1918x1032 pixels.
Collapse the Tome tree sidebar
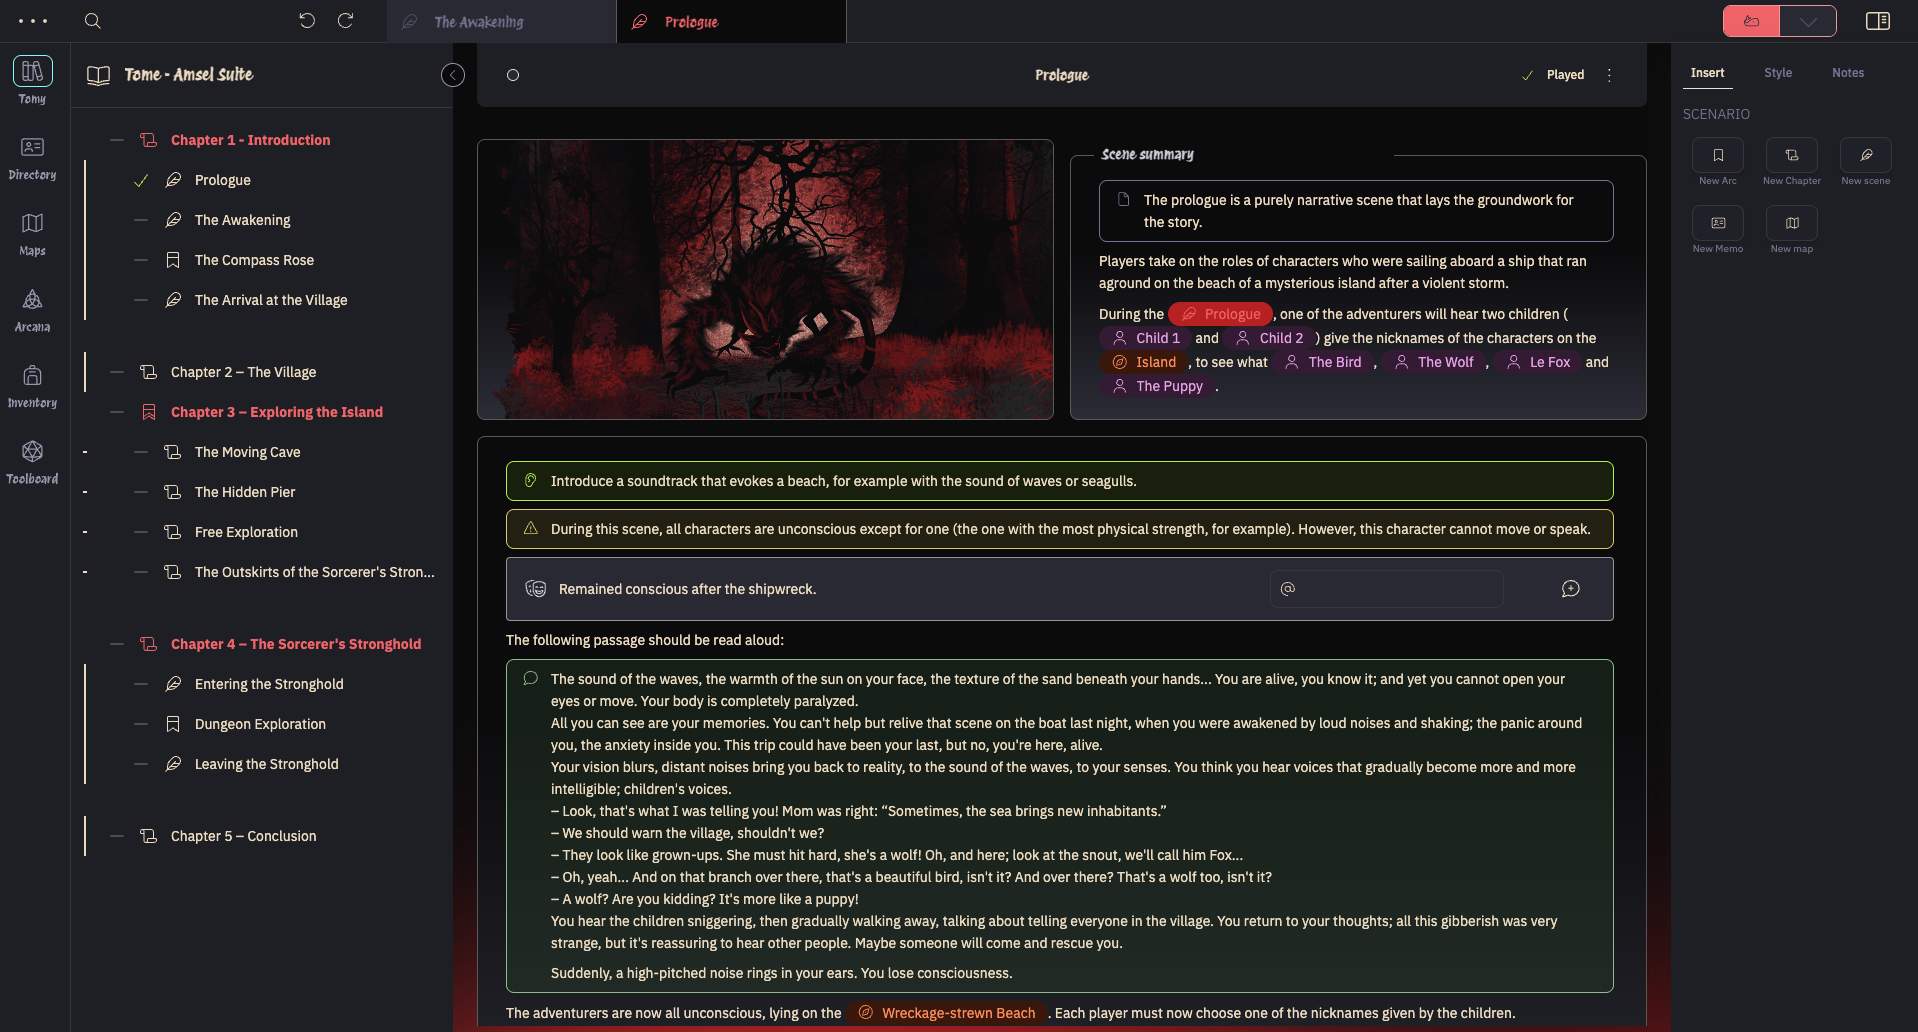[x=453, y=75]
